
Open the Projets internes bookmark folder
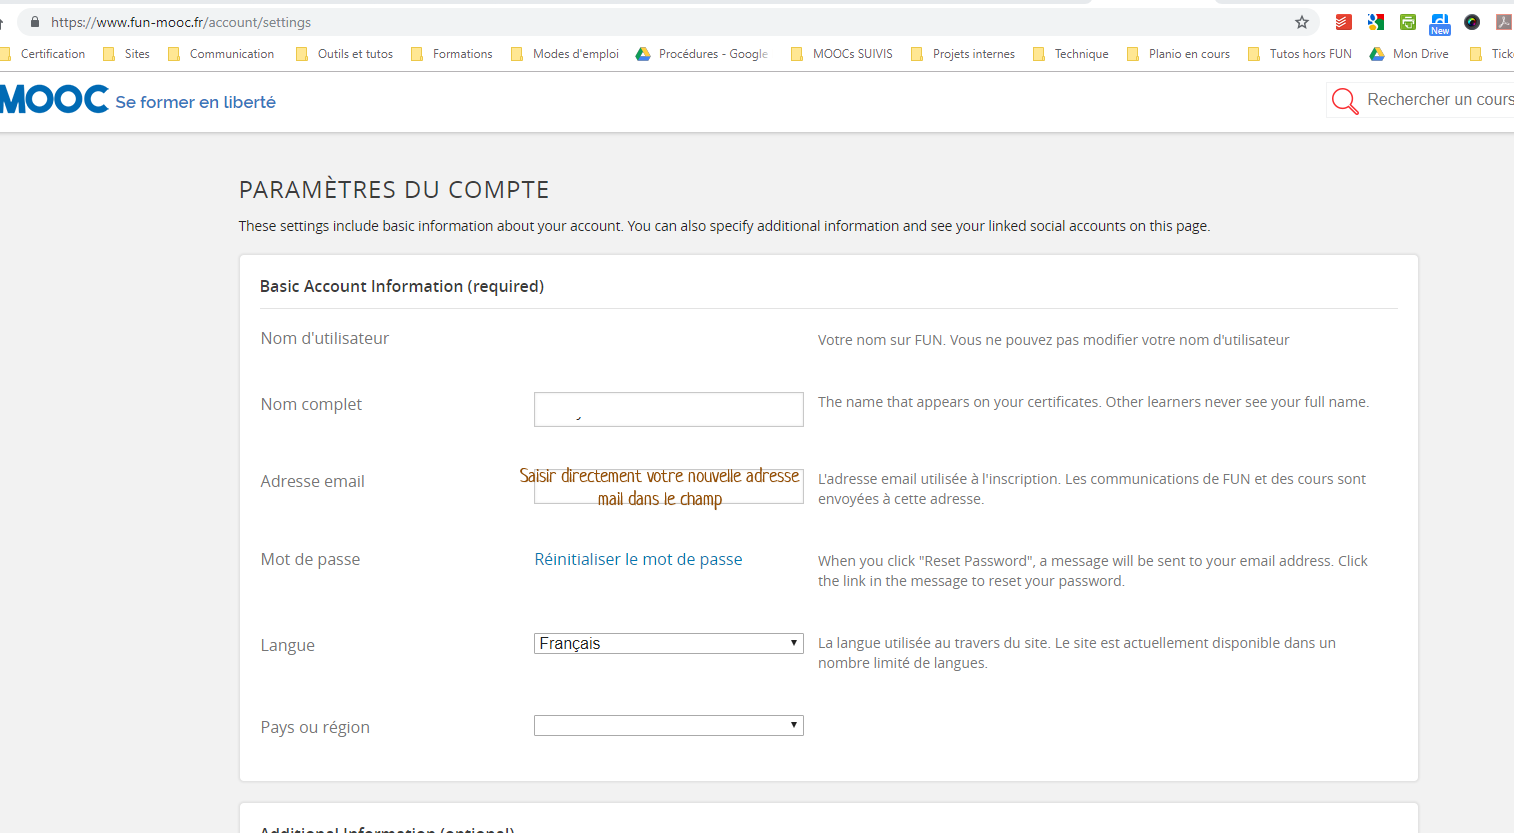[x=963, y=54]
